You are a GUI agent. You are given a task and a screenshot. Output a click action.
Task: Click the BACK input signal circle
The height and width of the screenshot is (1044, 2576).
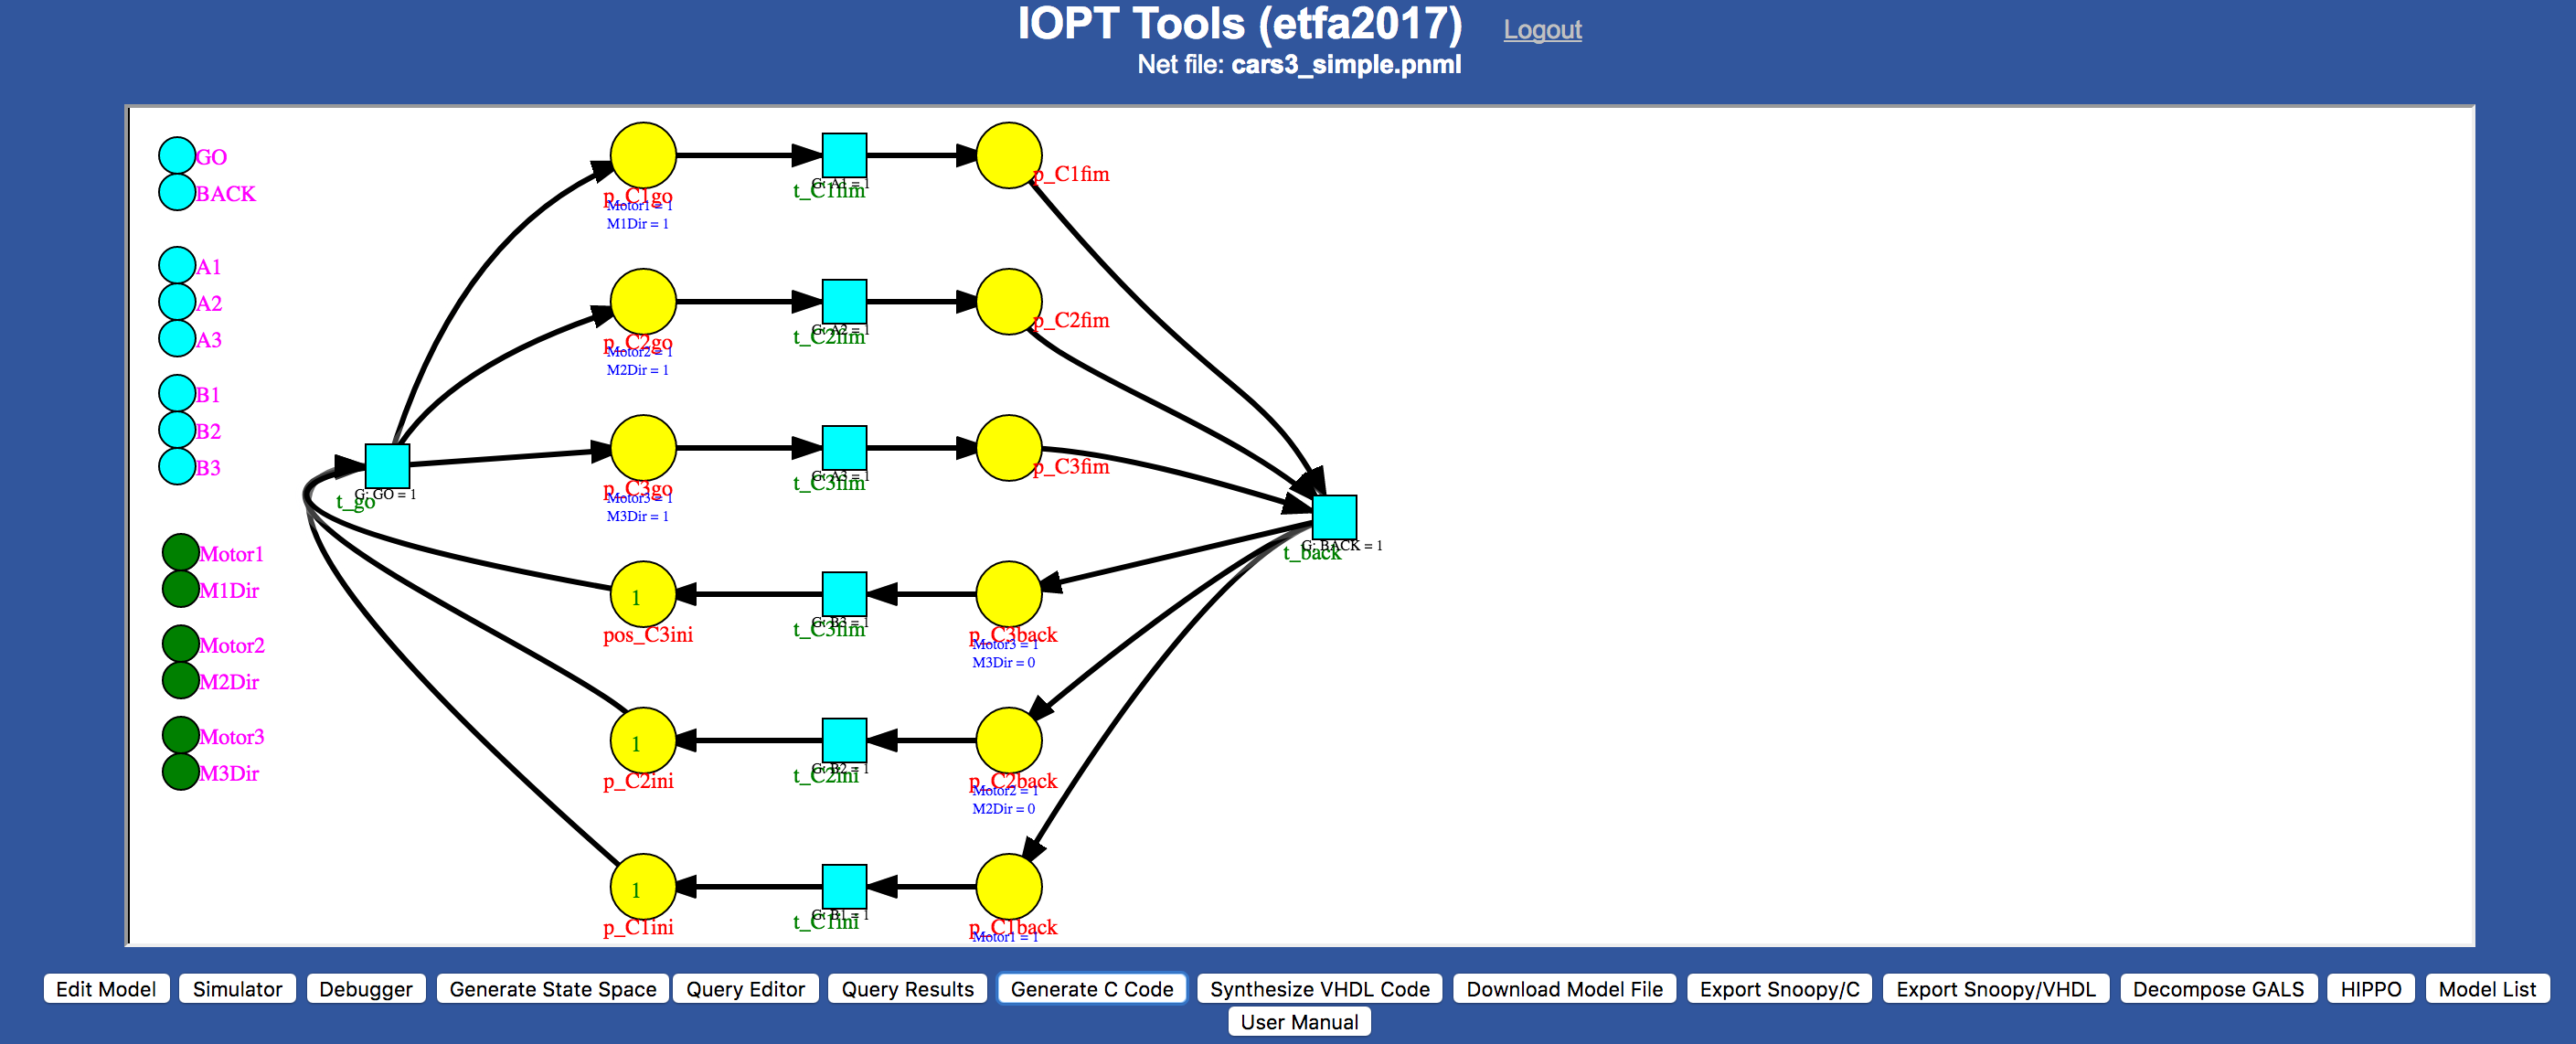(177, 192)
